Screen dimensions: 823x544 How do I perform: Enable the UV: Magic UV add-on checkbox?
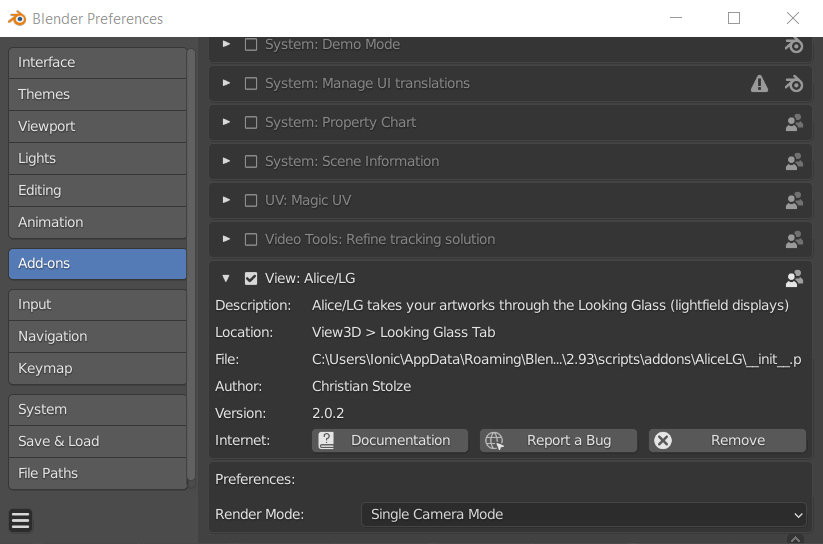251,201
